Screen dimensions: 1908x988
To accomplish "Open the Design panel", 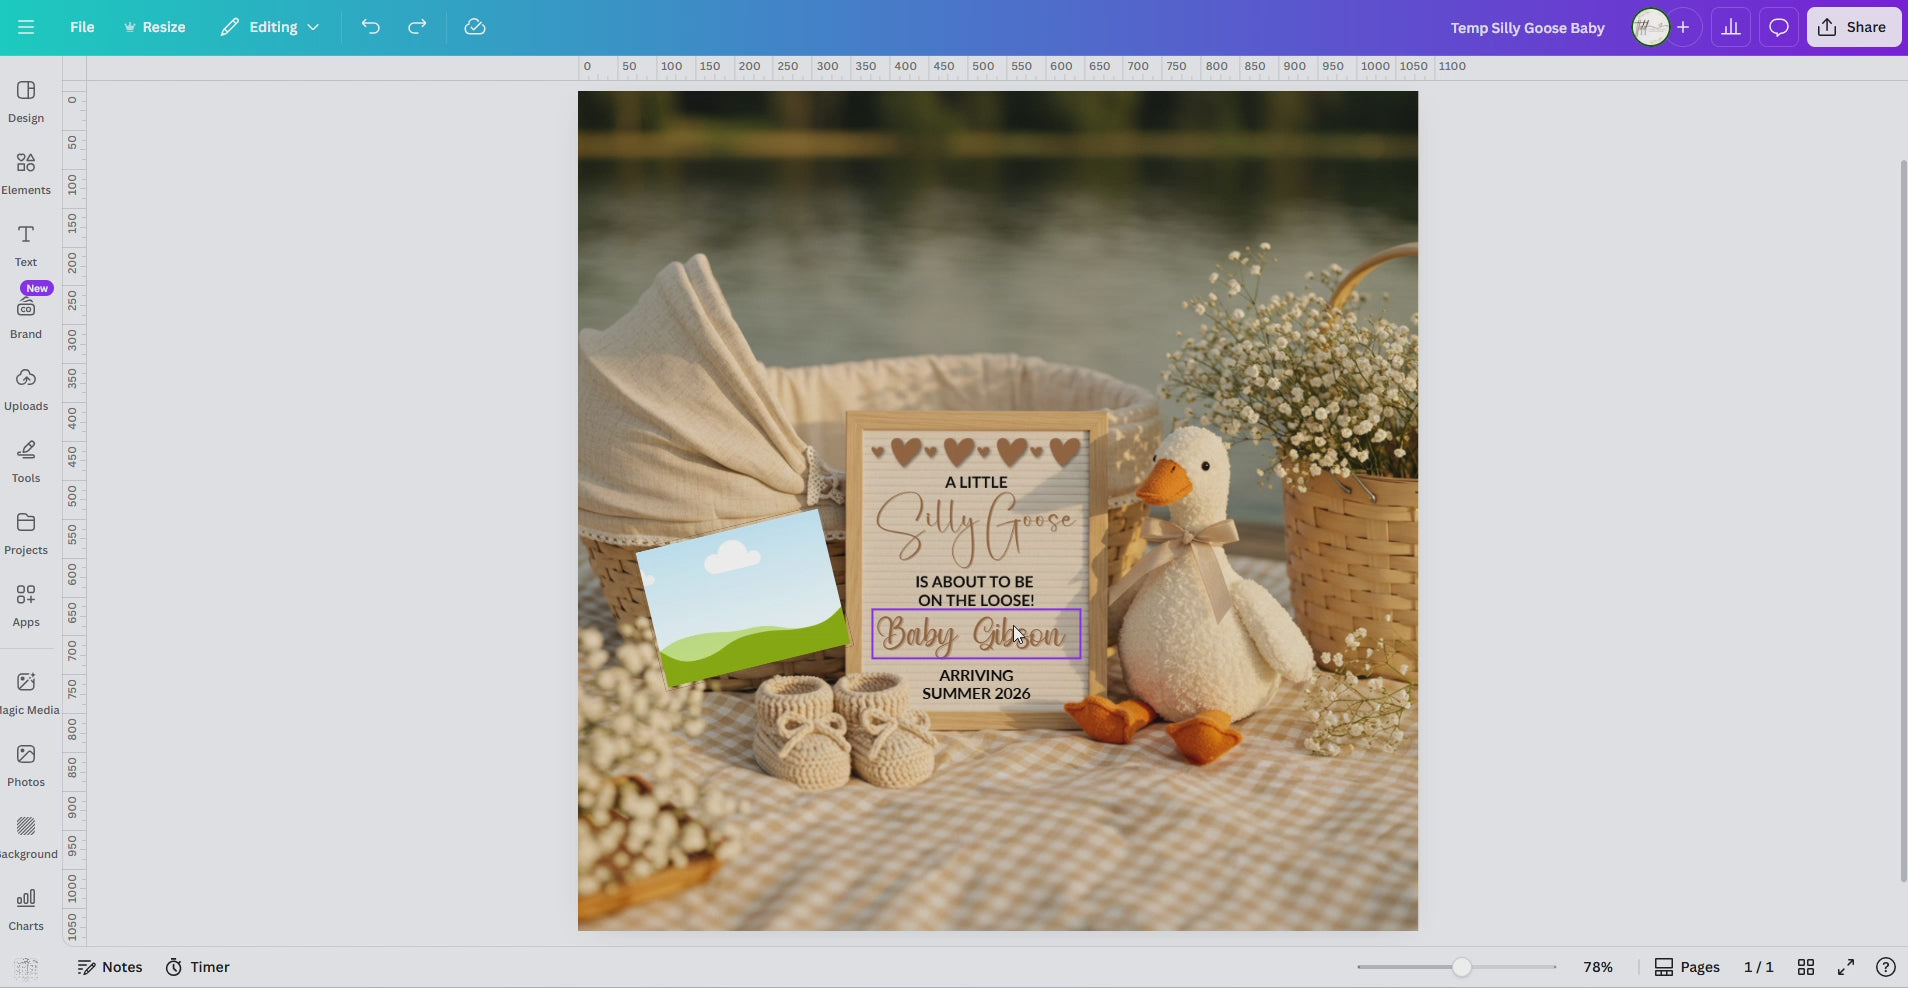I will point(26,101).
